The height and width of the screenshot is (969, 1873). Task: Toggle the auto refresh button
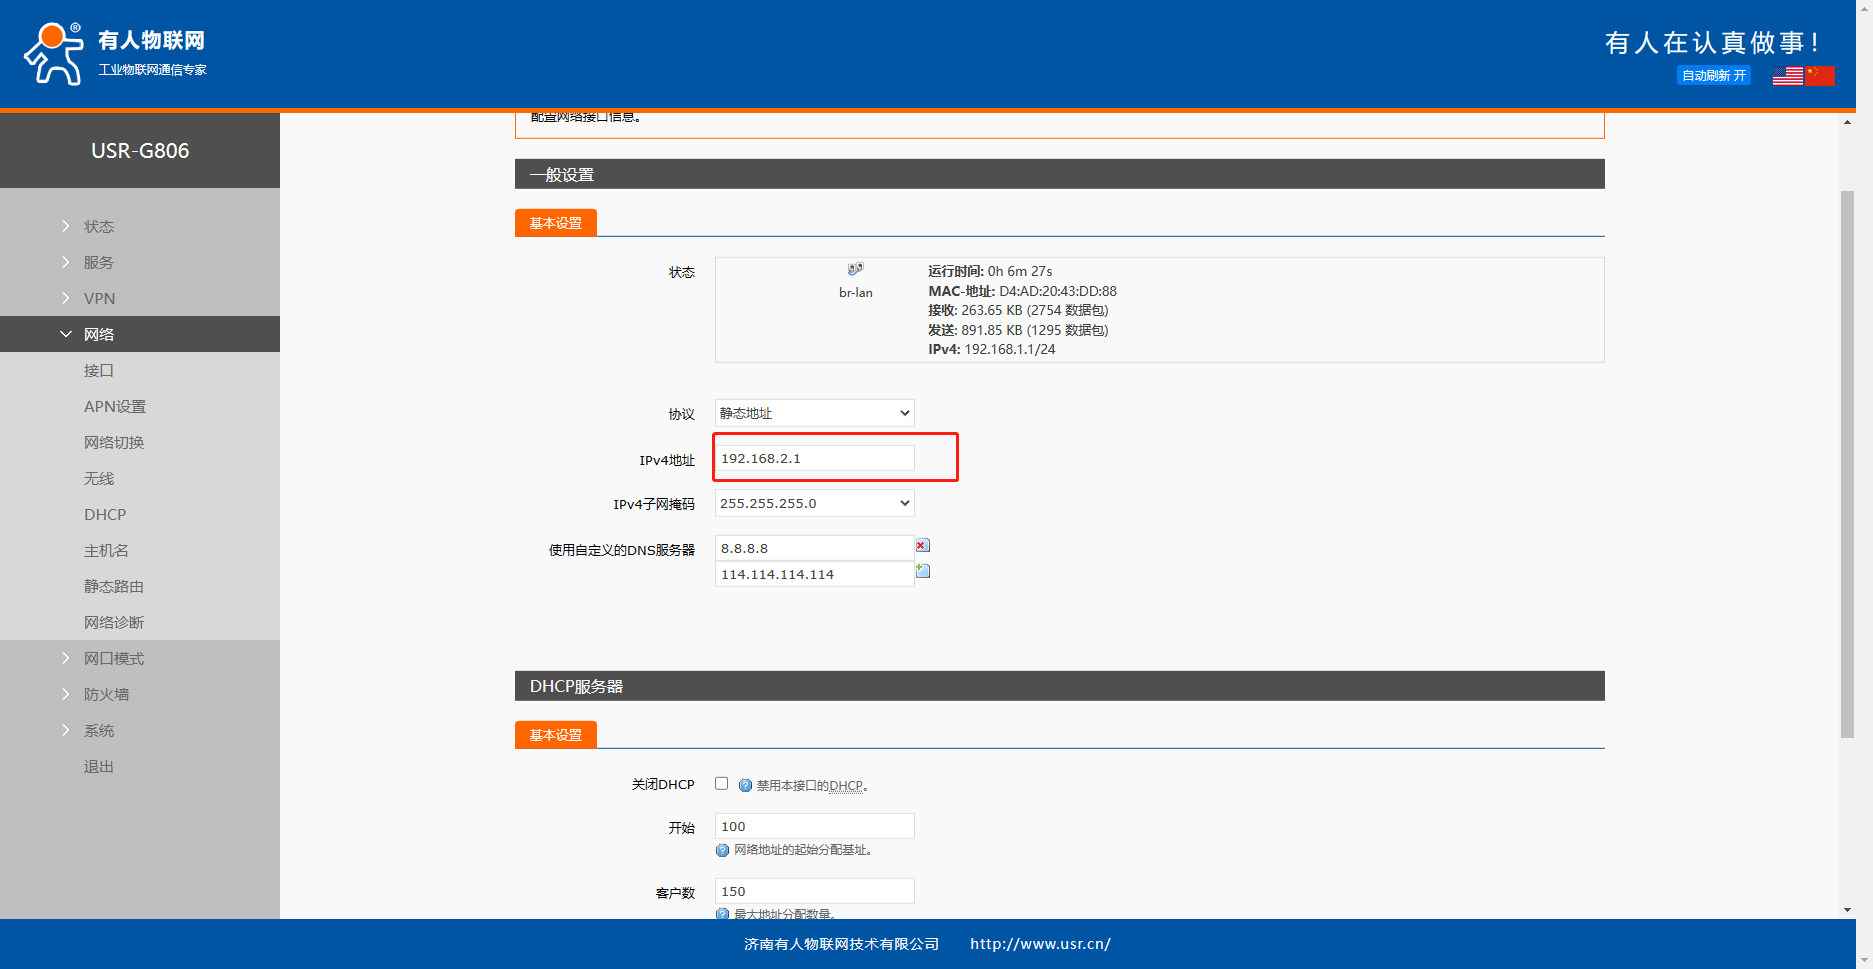click(1713, 75)
